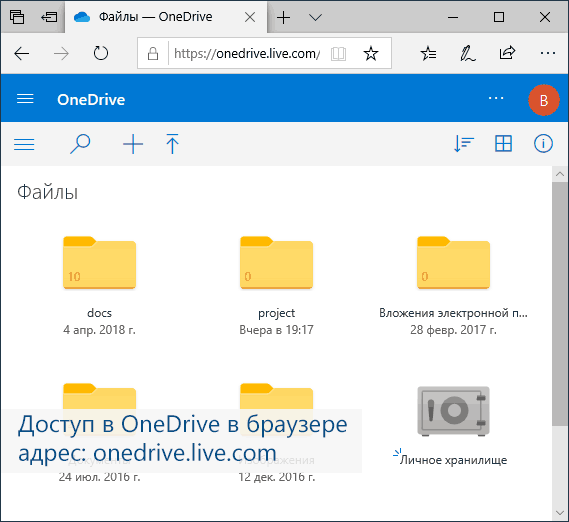Click the Вчера в 19:17 timestamp
Image resolution: width=569 pixels, height=522 pixels.
pyautogui.click(x=277, y=330)
